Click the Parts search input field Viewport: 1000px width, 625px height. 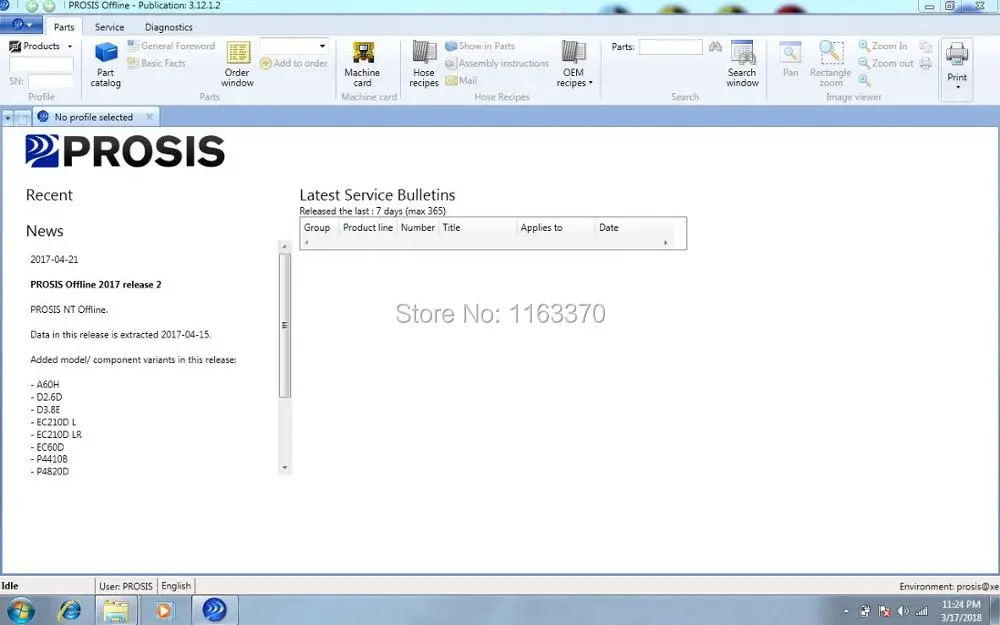(670, 47)
